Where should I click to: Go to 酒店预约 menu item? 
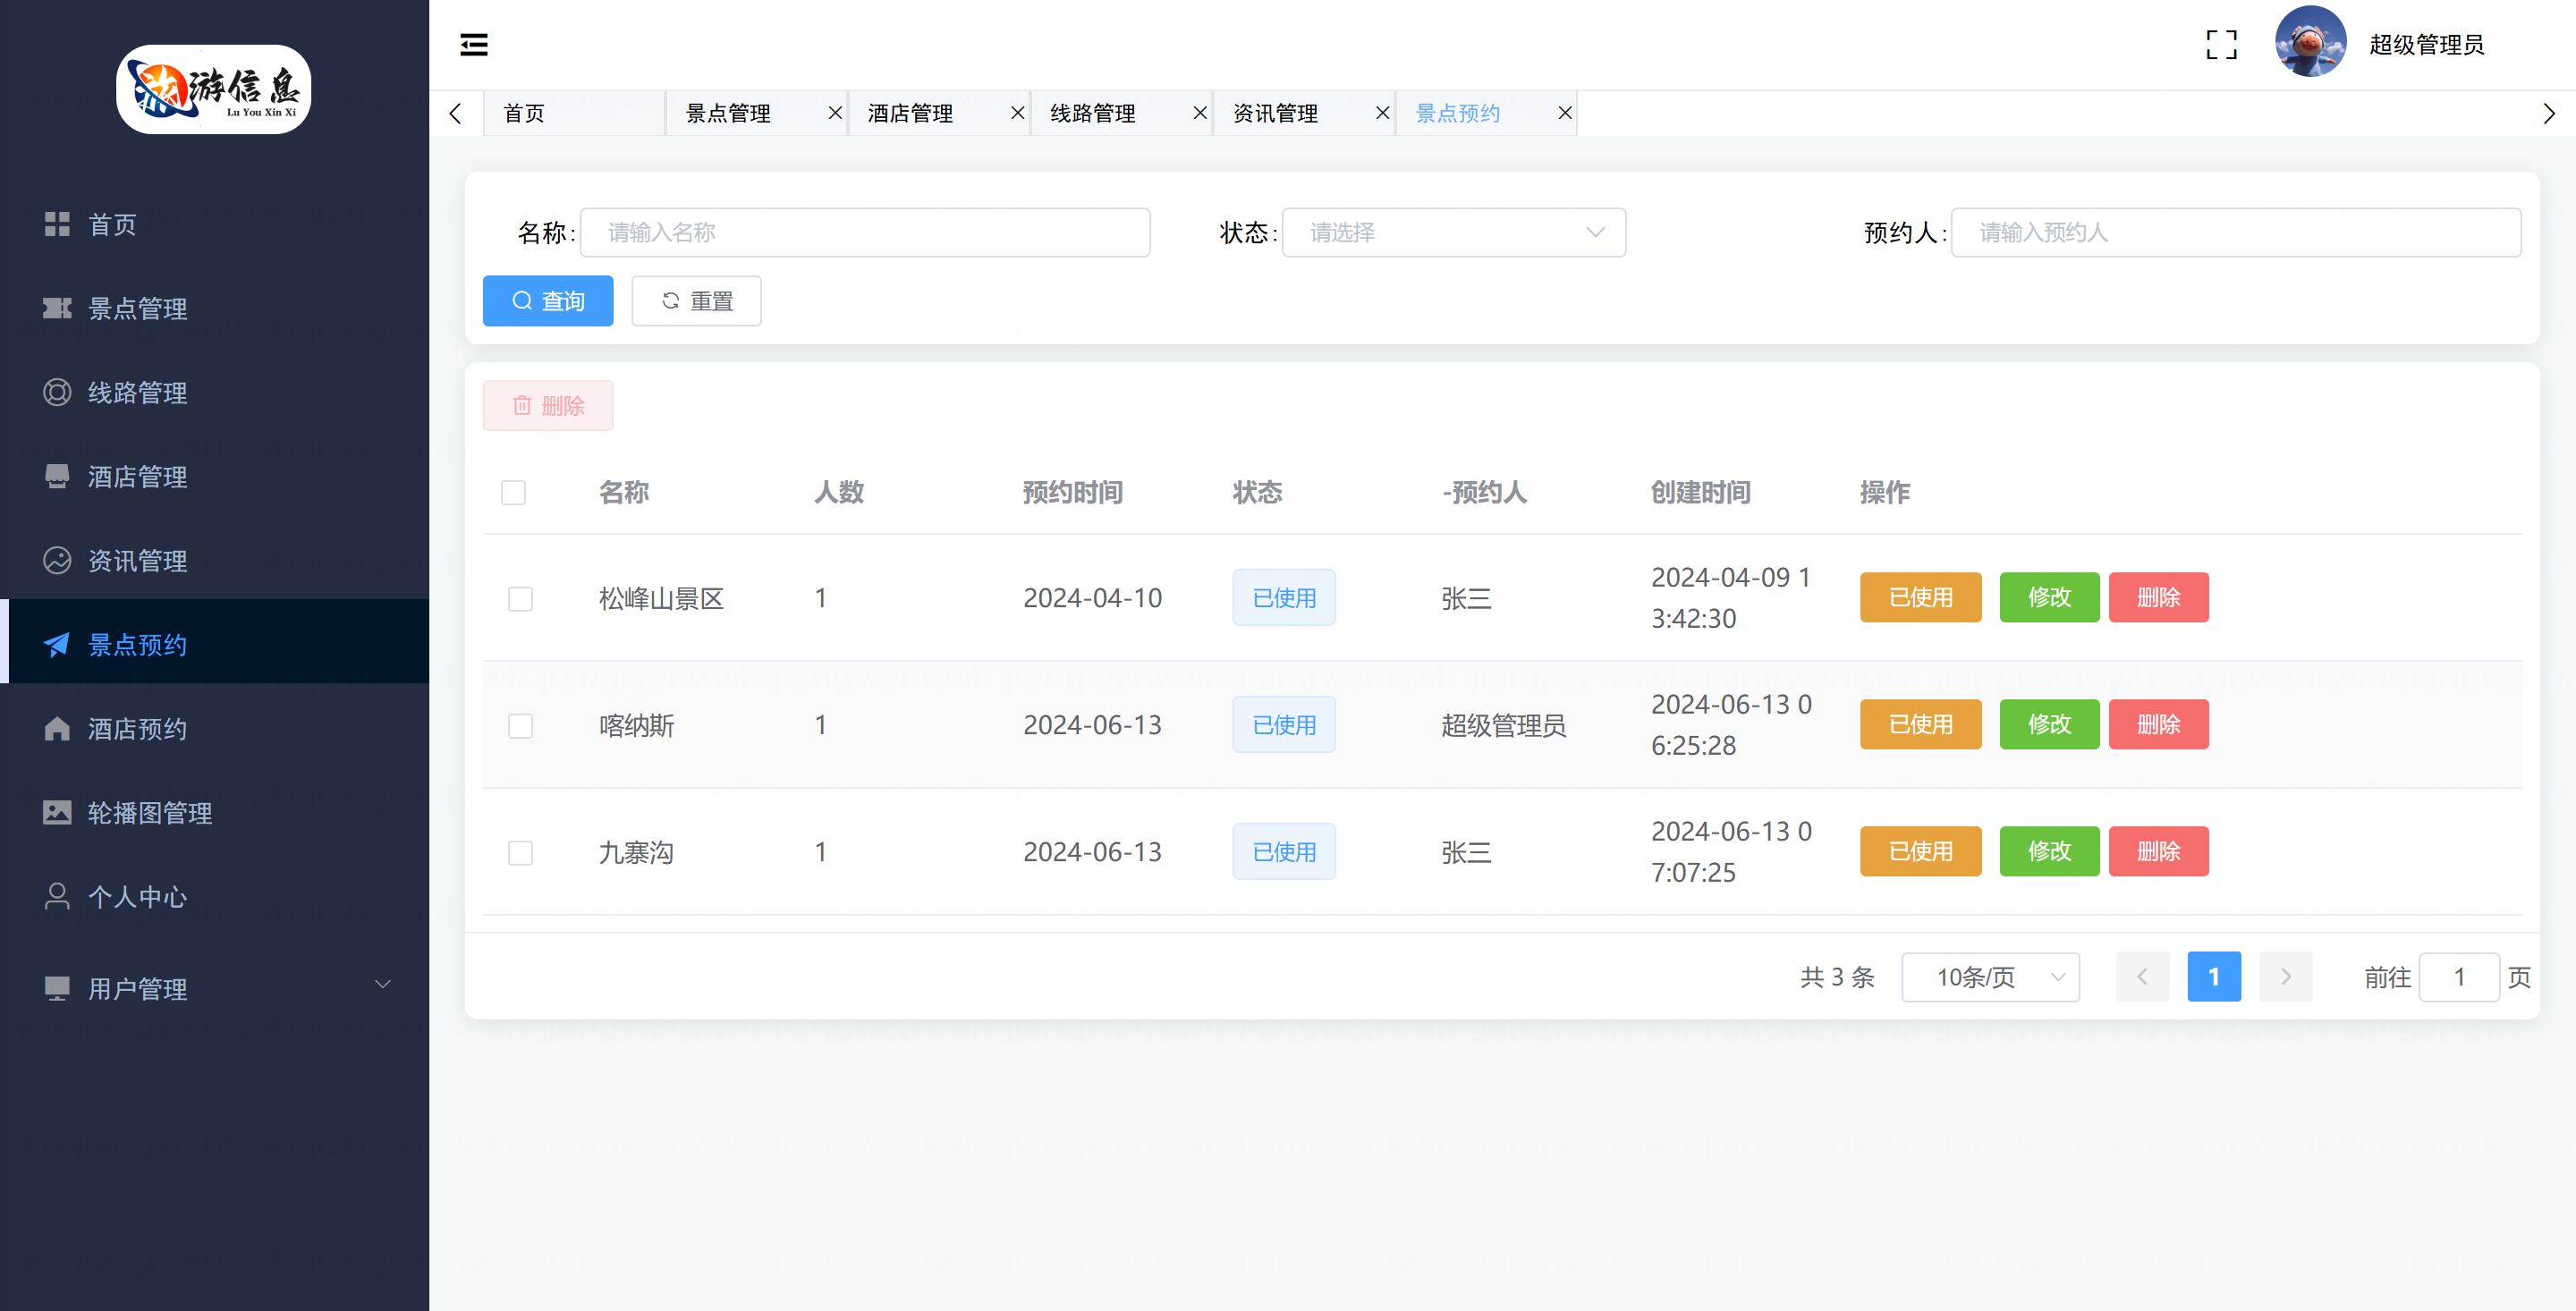(137, 729)
